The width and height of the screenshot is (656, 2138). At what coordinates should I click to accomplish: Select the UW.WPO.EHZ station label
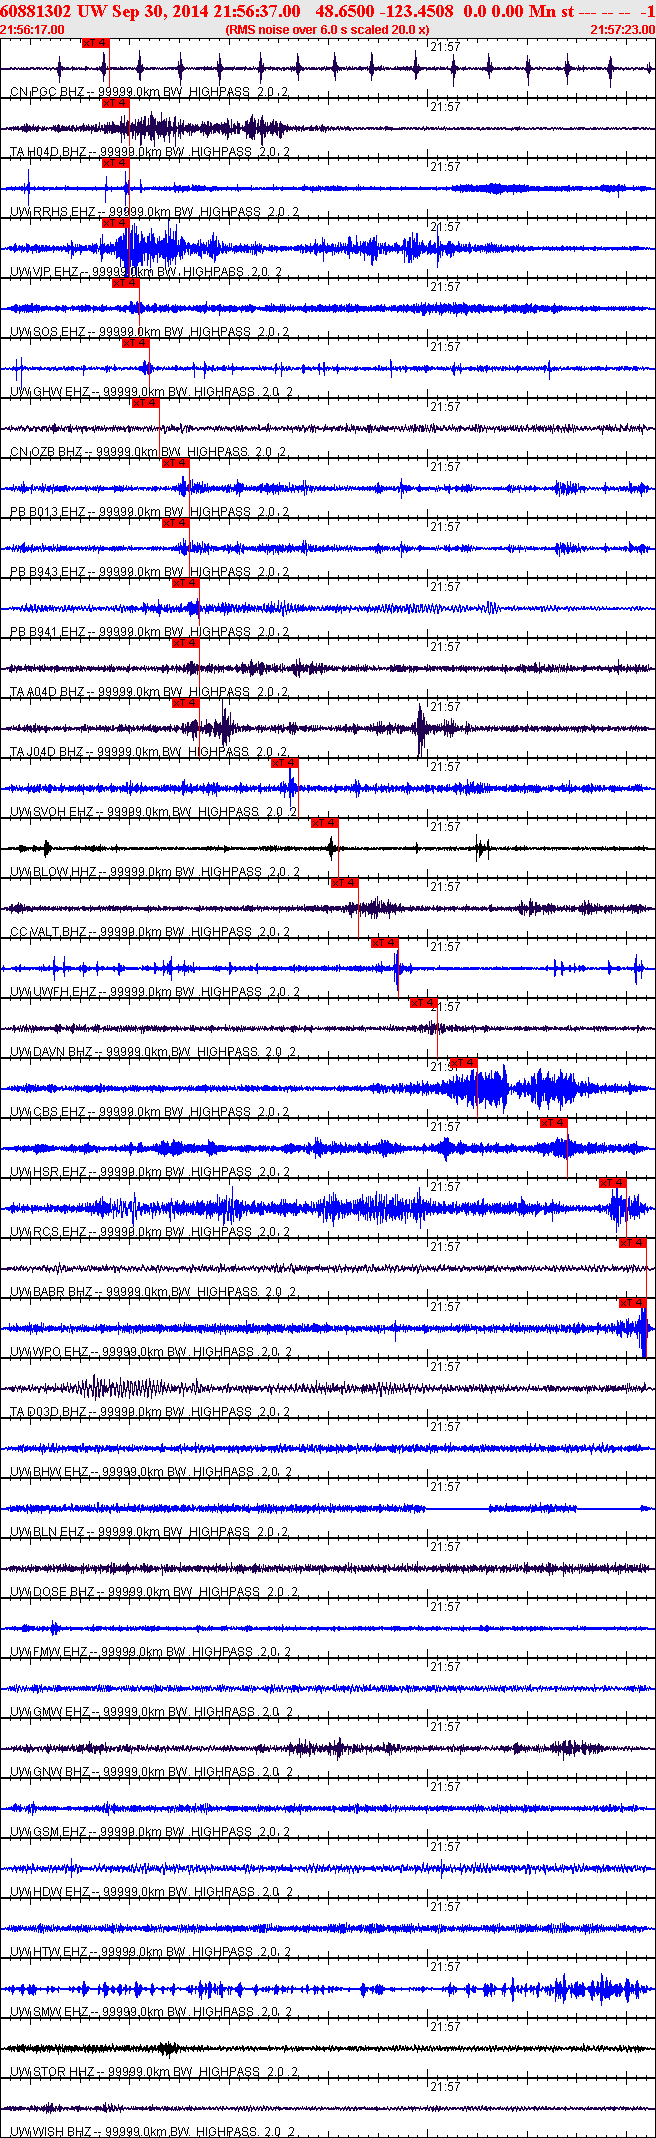click(x=152, y=1352)
